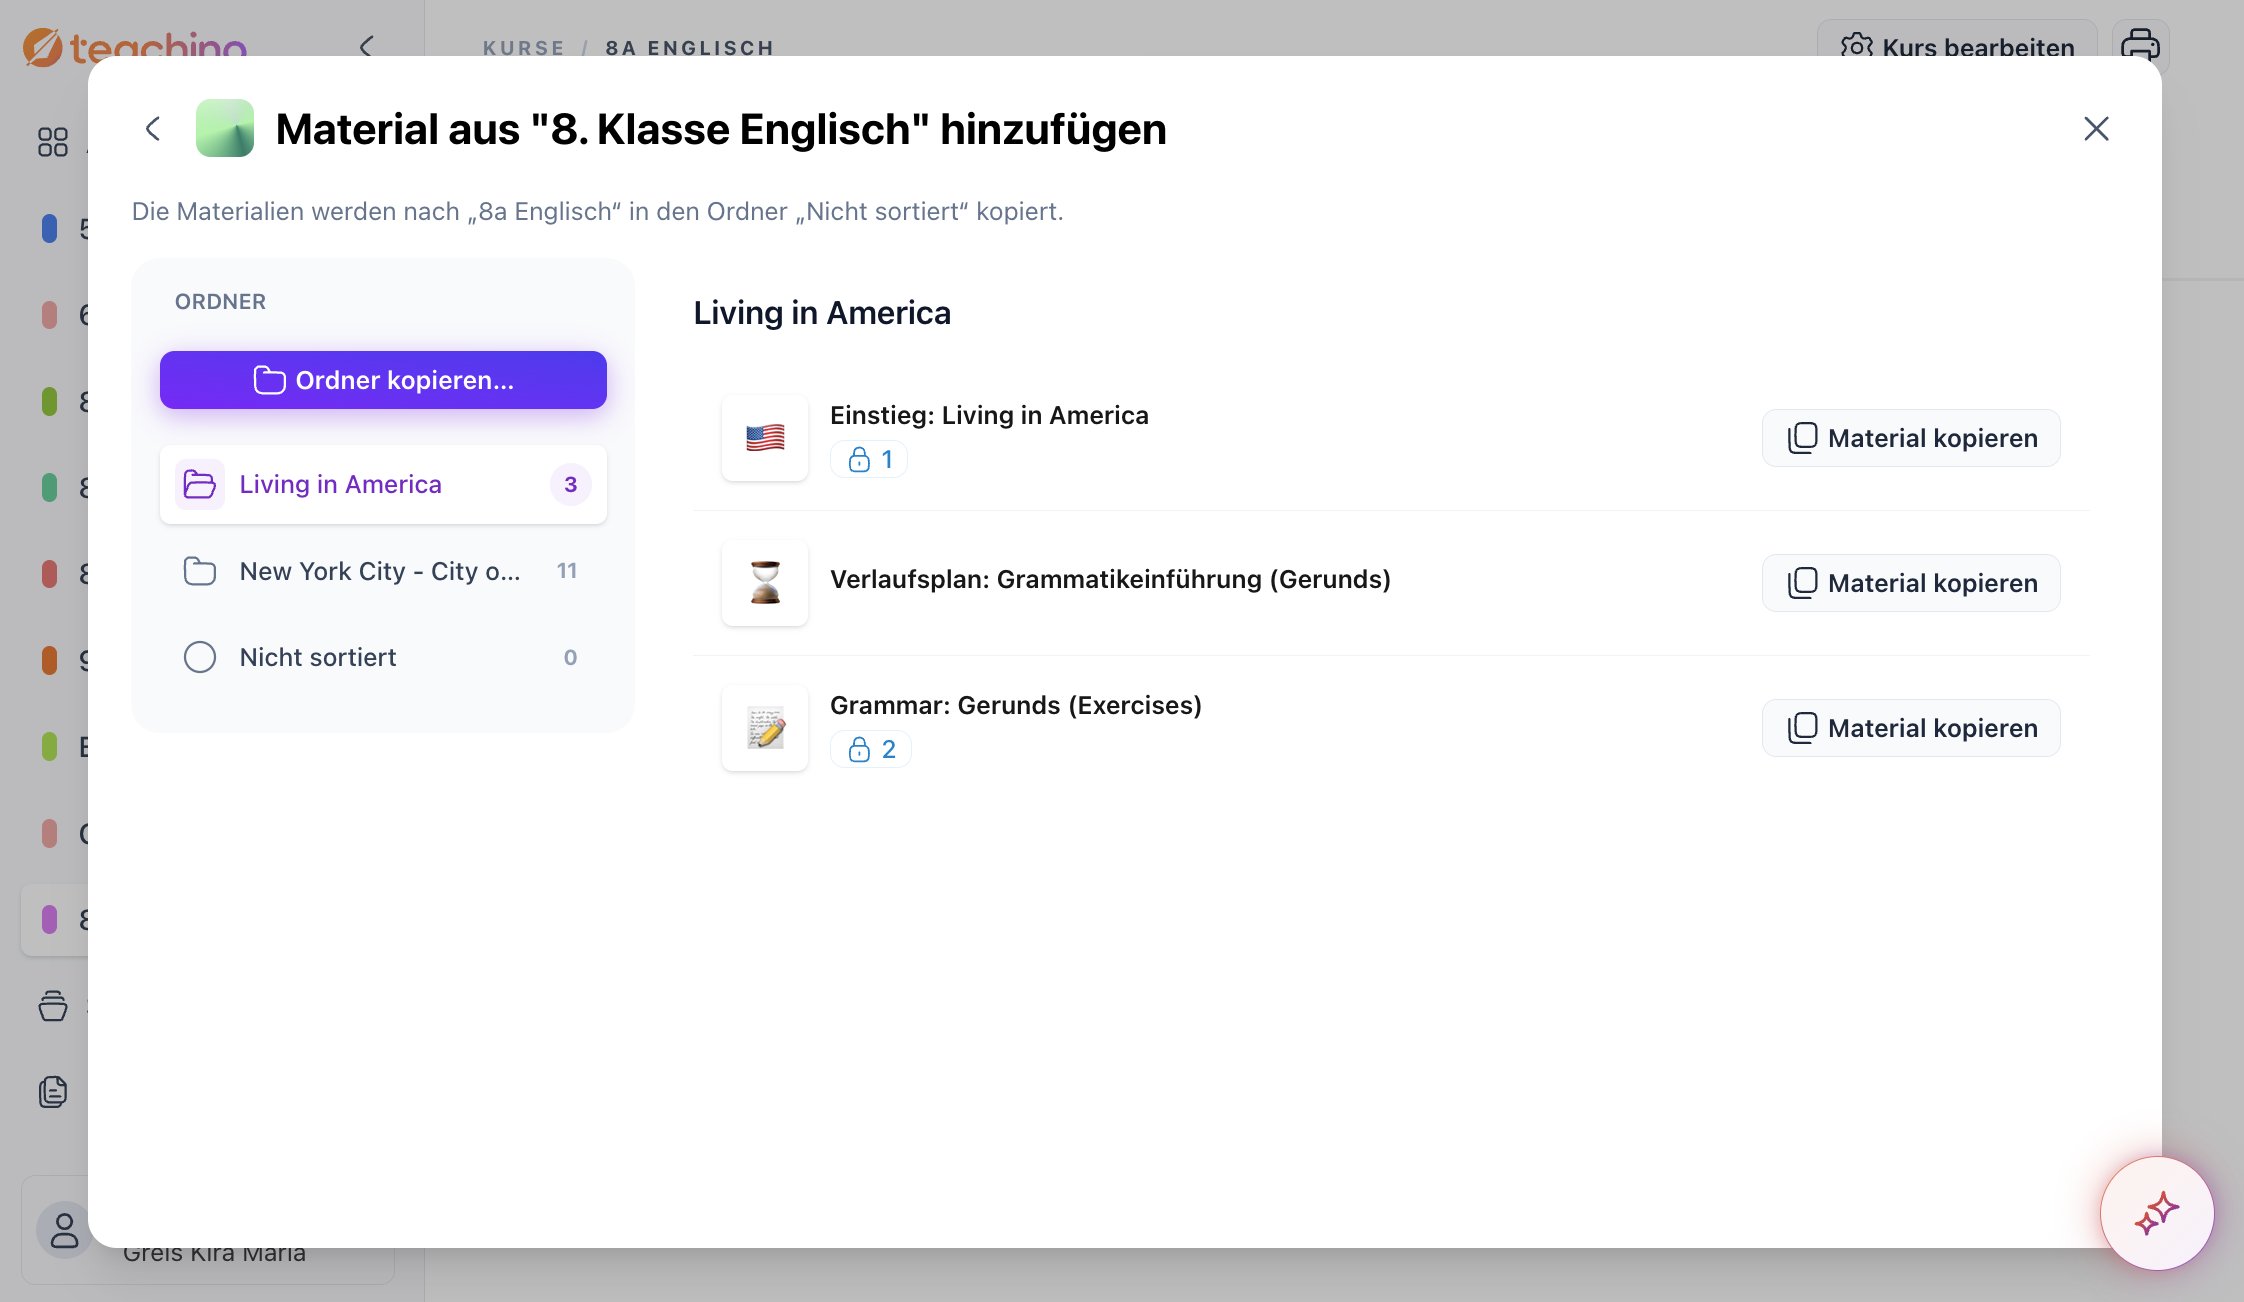2244x1302 pixels.
Task: Click the count 0 on Nicht sortiert
Action: pyautogui.click(x=571, y=657)
